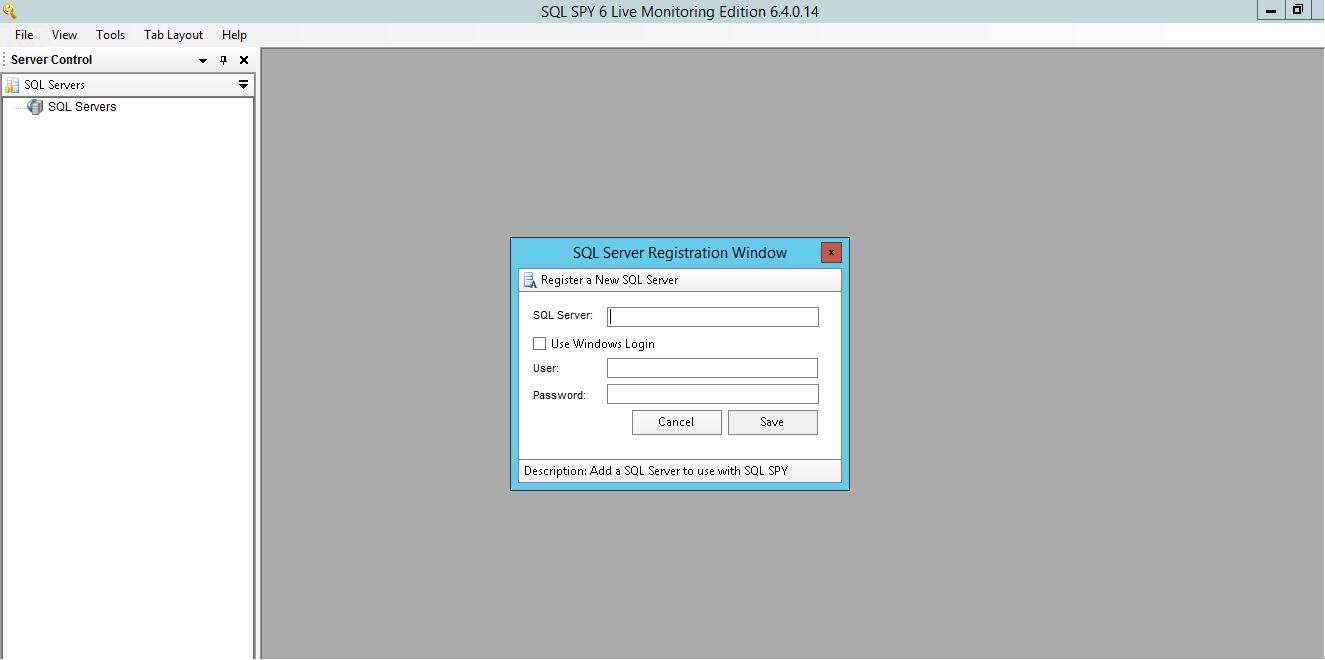Close the SQL Server Registration Window

(831, 253)
